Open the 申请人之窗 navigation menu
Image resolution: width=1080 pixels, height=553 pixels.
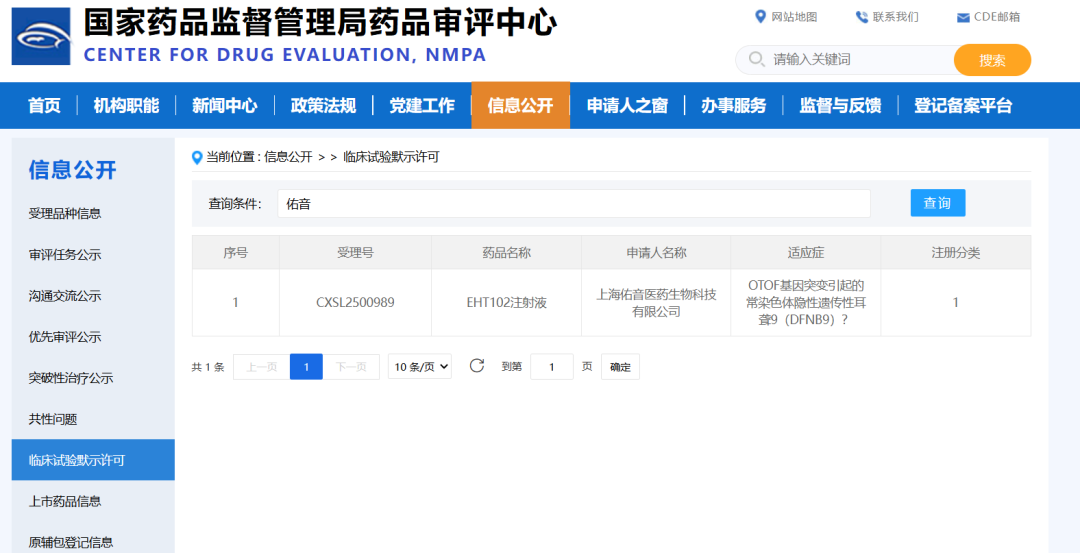627,105
